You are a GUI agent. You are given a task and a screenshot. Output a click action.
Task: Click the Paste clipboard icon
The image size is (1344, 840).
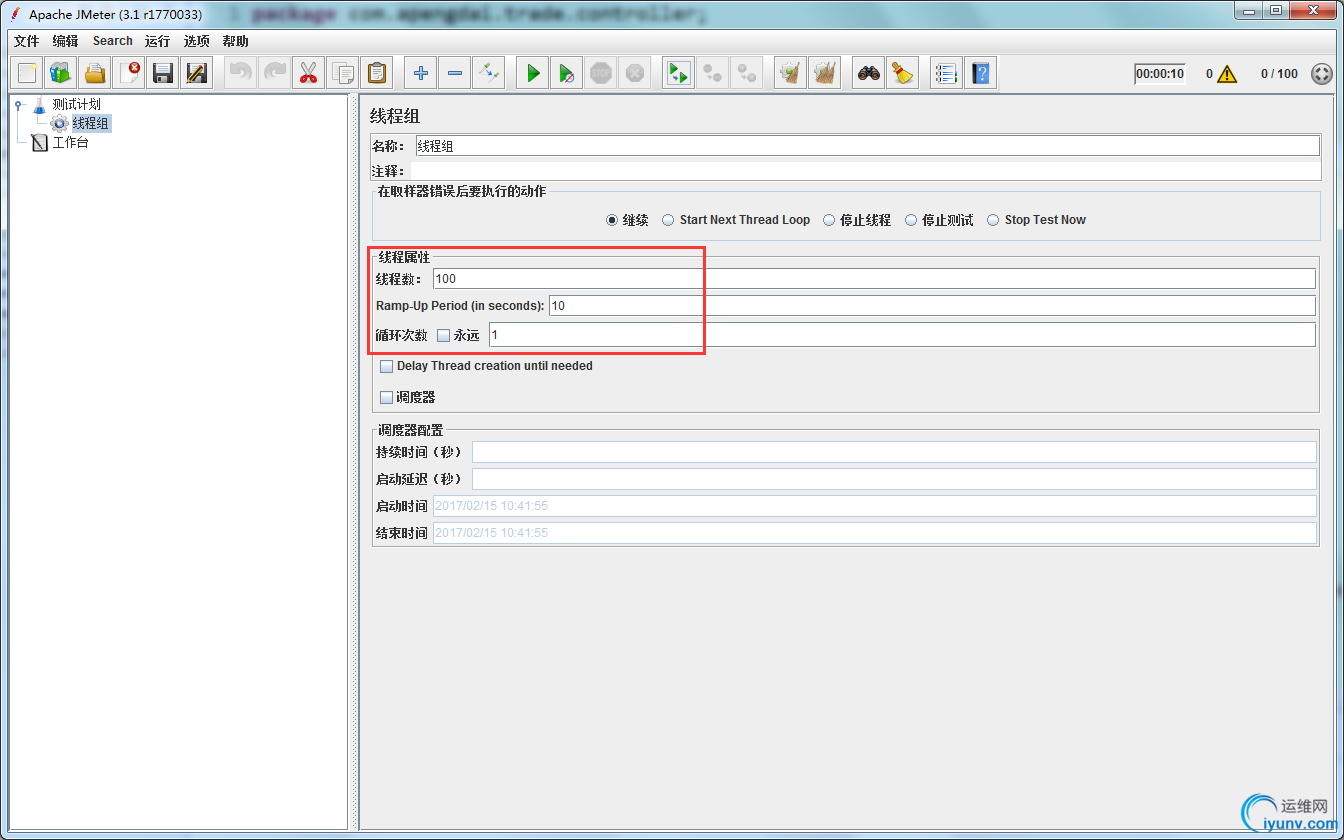click(x=377, y=73)
